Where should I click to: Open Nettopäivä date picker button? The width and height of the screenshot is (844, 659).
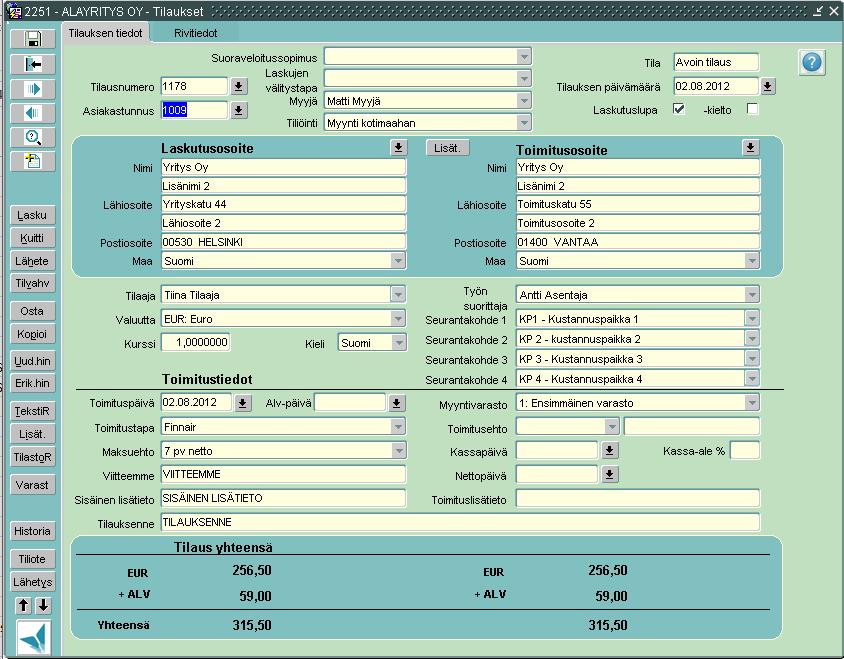click(609, 474)
